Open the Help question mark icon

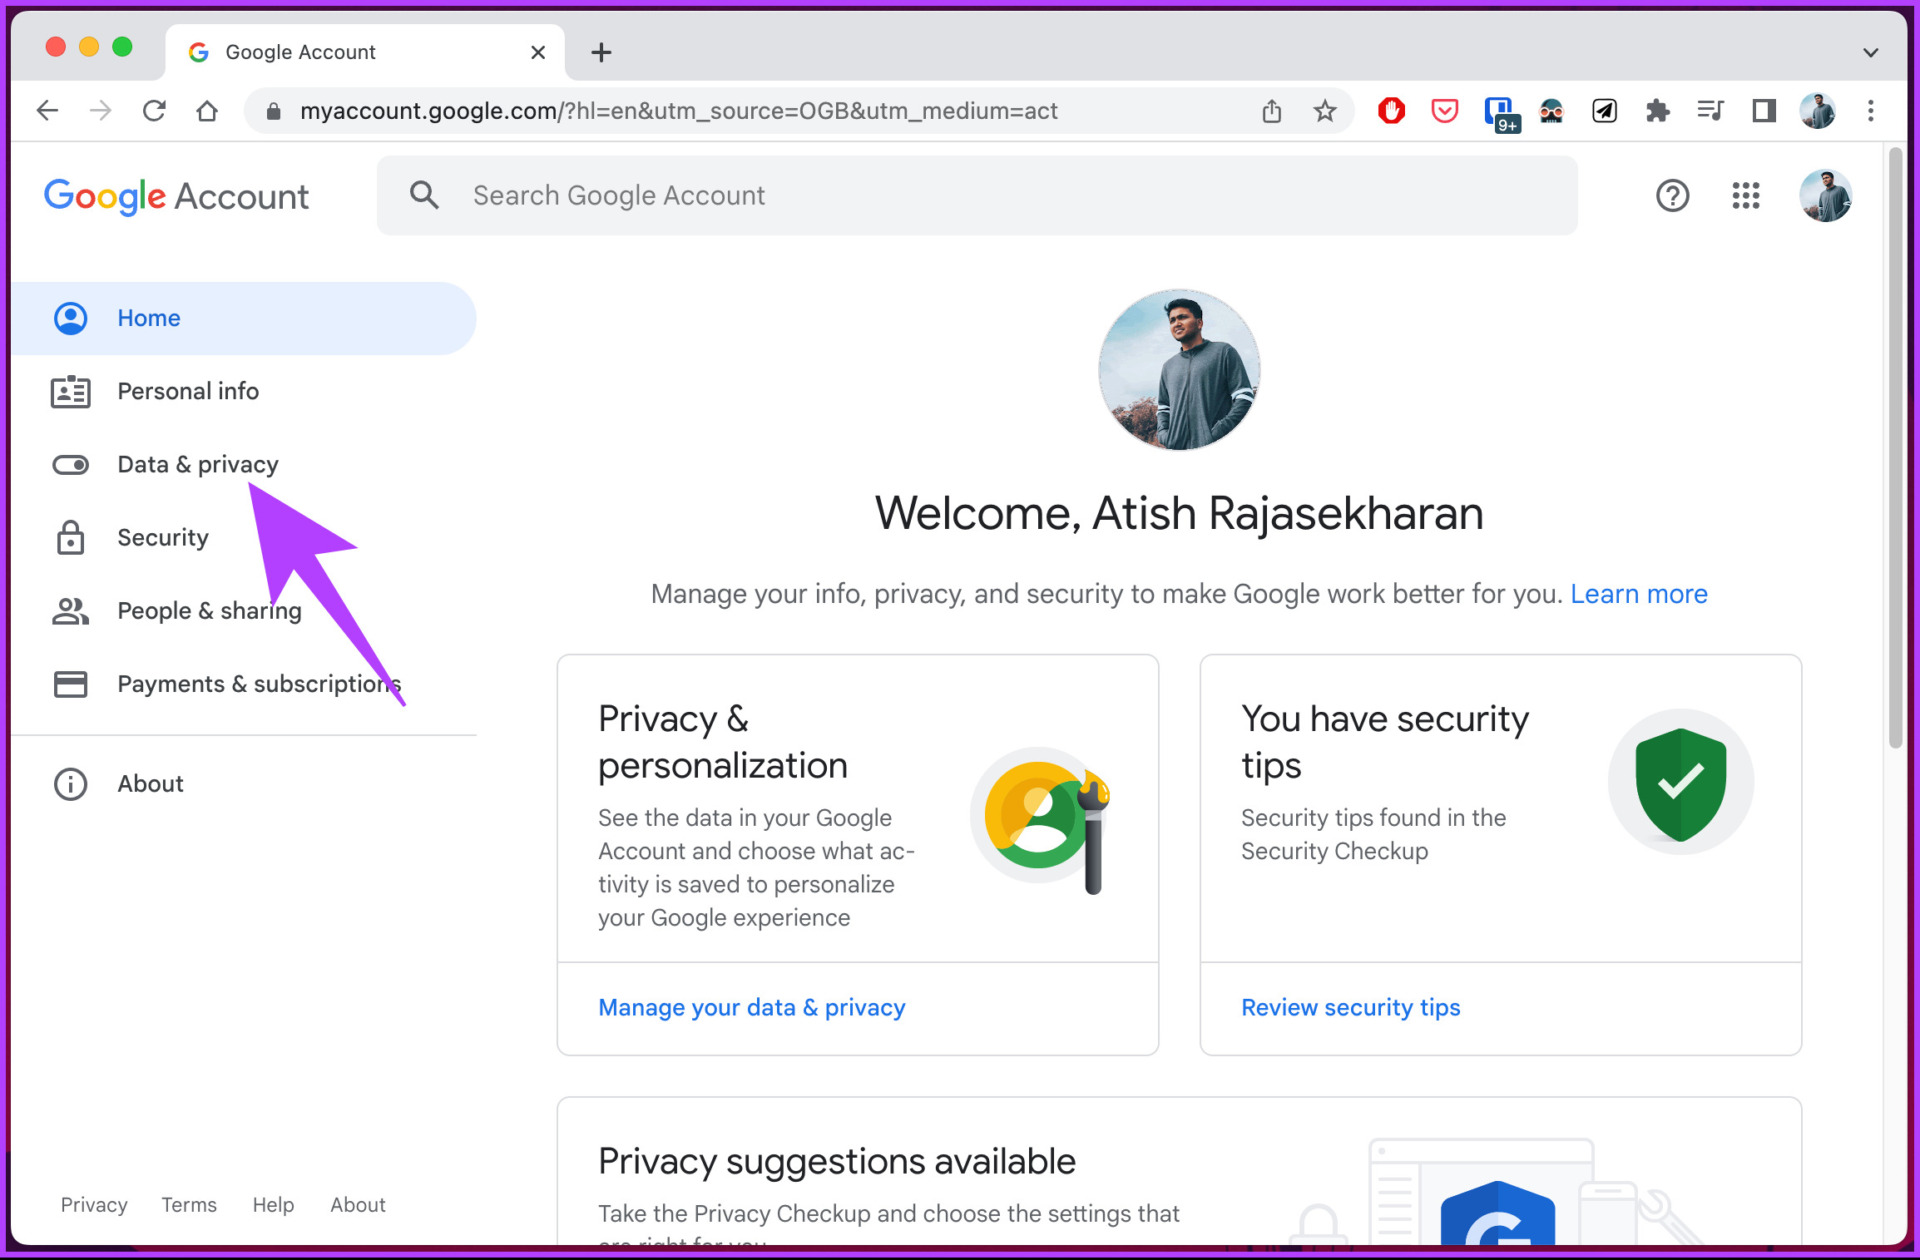1672,195
